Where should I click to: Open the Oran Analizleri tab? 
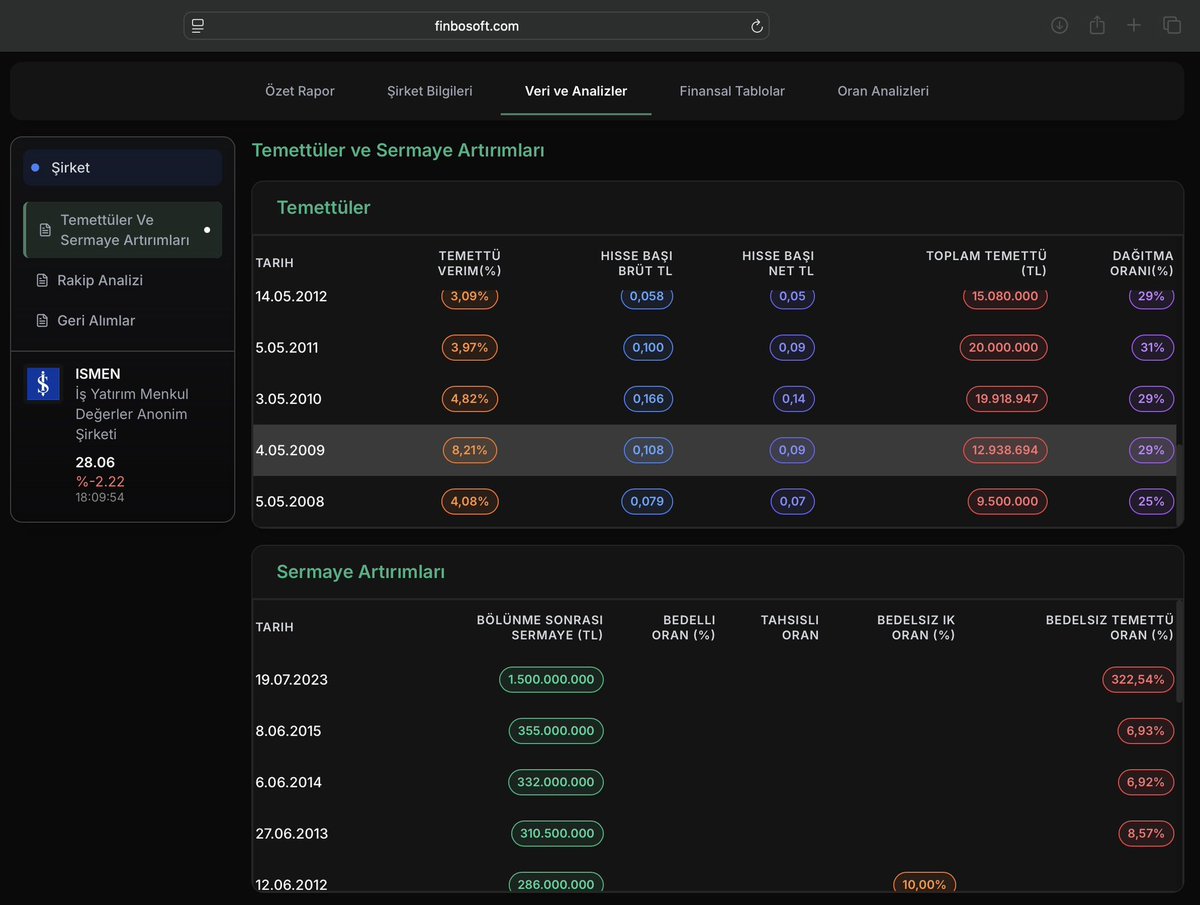883,91
